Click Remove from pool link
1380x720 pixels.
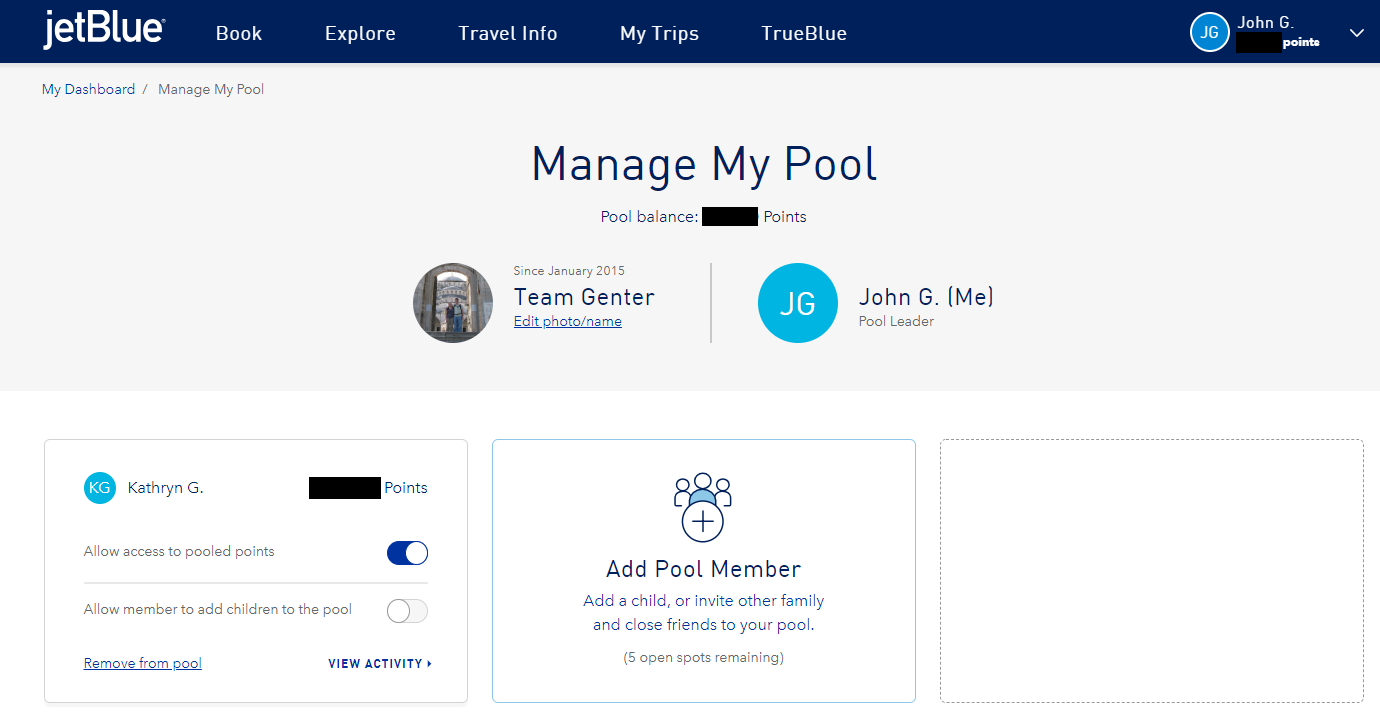[143, 663]
